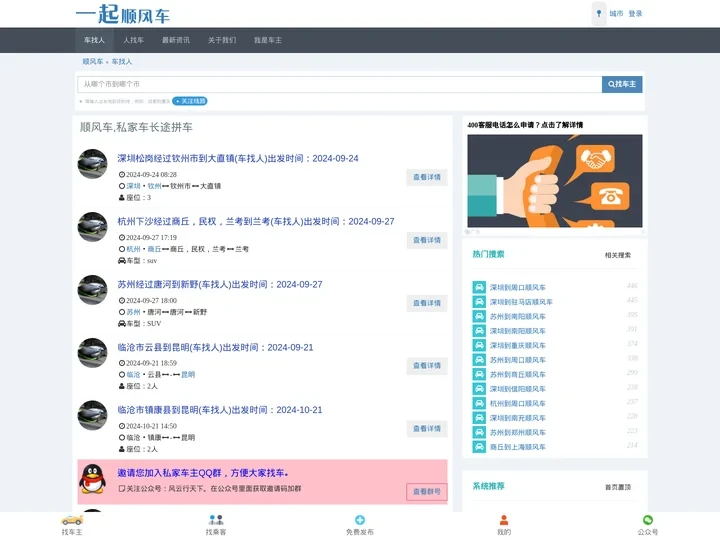Click the 首页置顶 label in 系统推荐 panel
Viewport: 720px width, 540px height.
[618, 487]
